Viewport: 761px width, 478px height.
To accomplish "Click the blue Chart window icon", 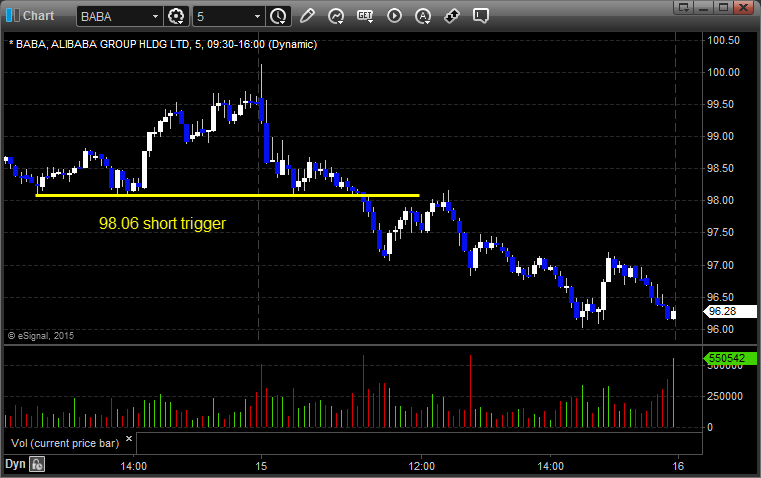I will 13,16.
